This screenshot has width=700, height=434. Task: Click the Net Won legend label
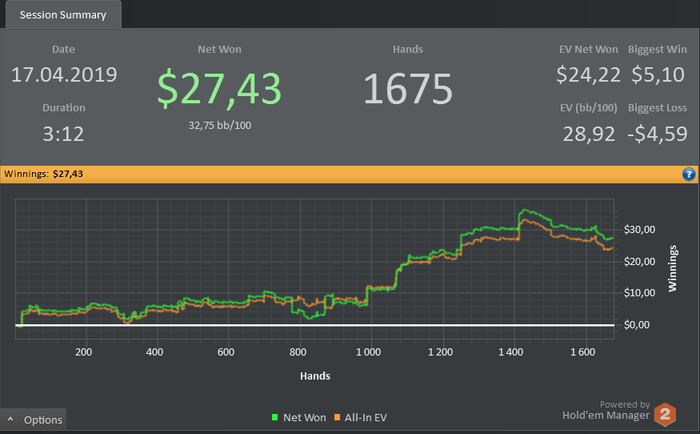pos(304,417)
